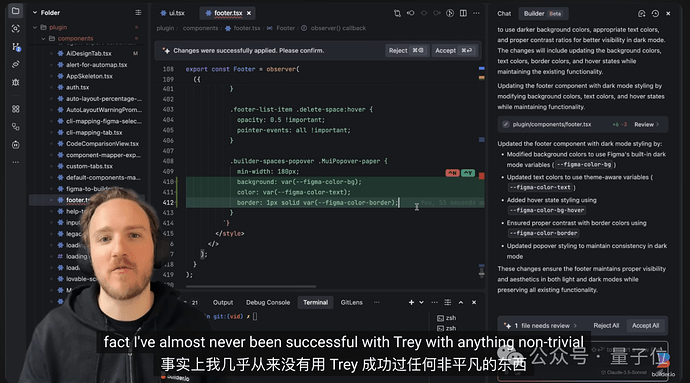The image size is (690, 383).
Task: Open AIDesignTab.tsx in file tree
Action: pyautogui.click(x=88, y=53)
